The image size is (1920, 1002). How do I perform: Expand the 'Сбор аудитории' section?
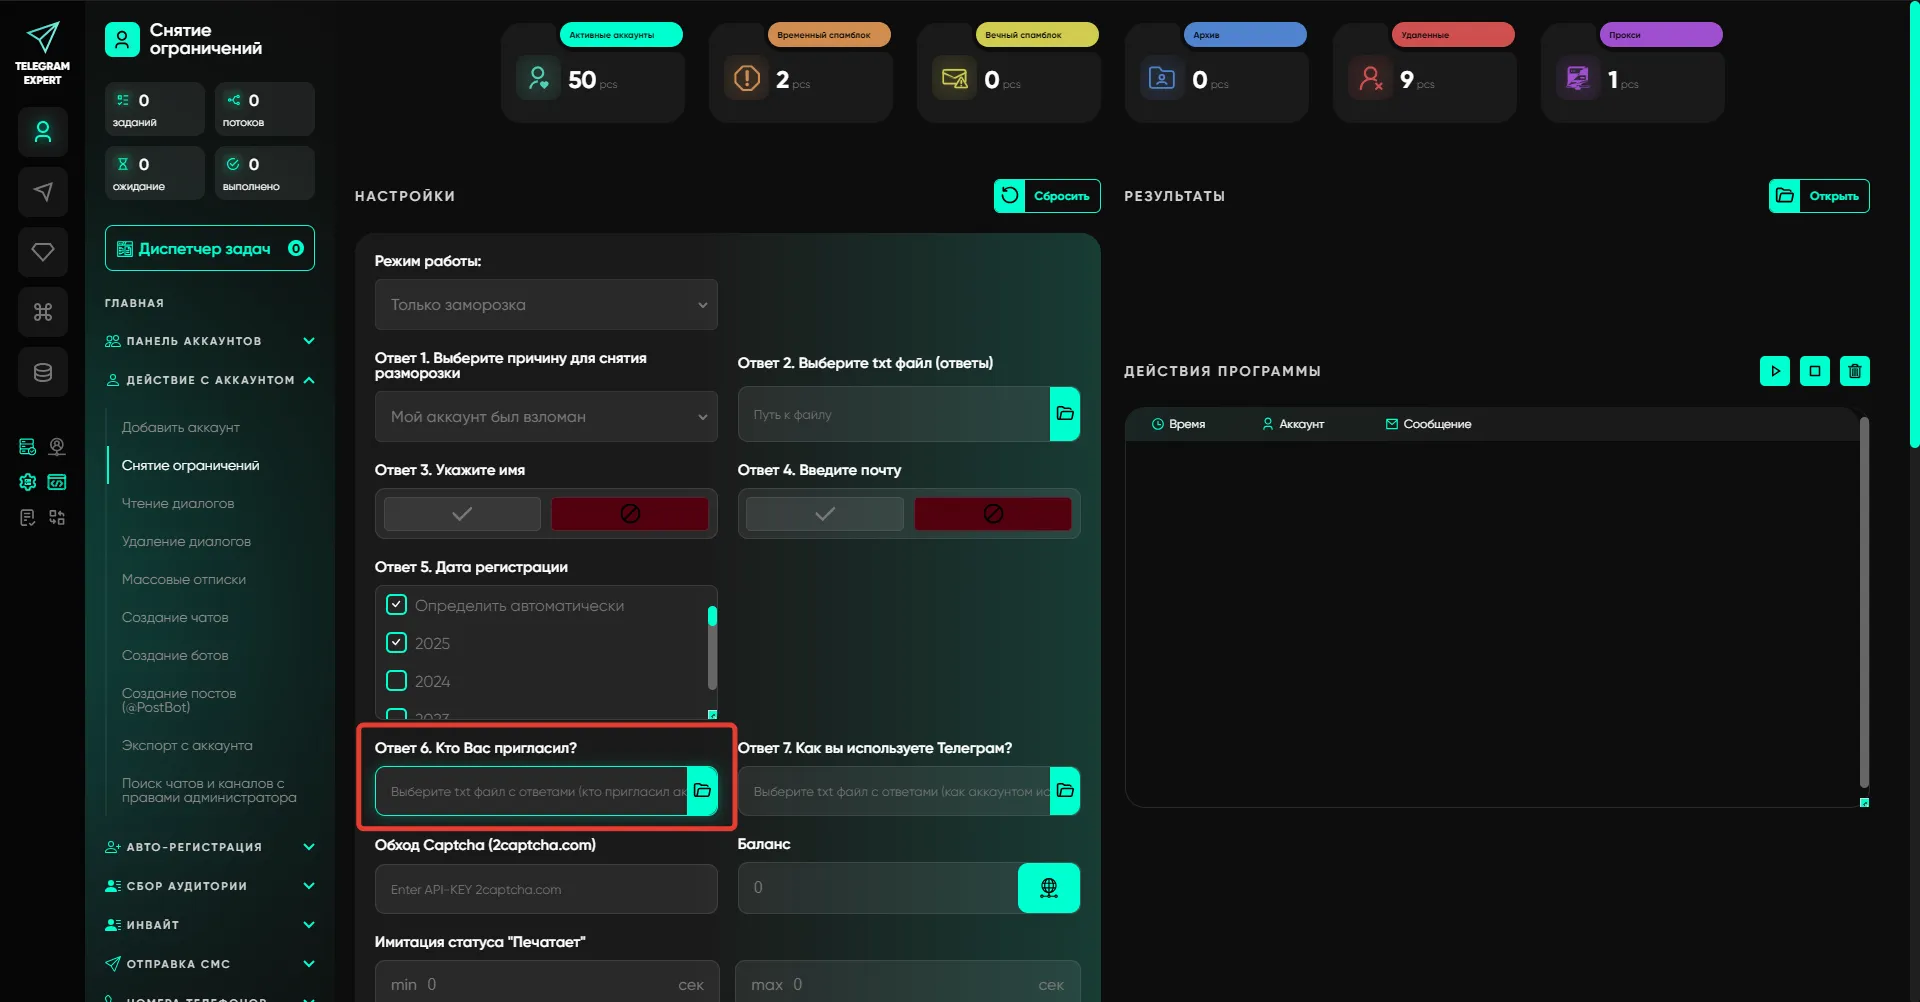(x=210, y=886)
